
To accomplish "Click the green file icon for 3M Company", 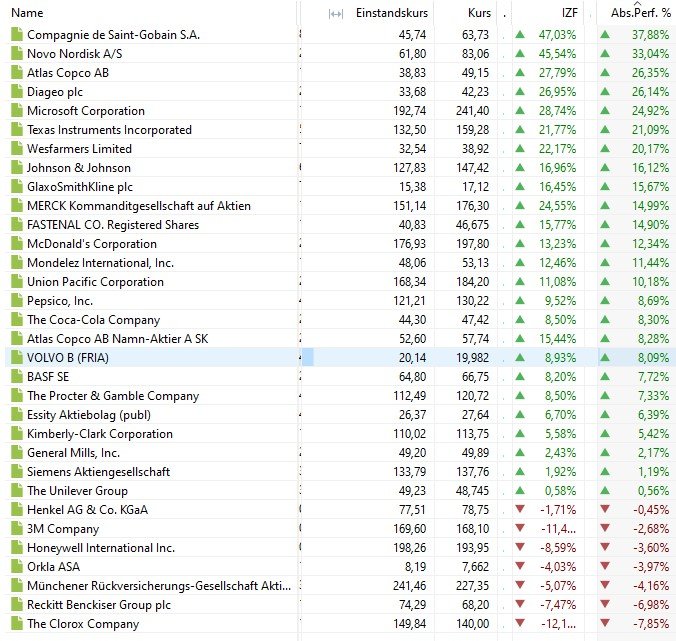I will [17, 528].
